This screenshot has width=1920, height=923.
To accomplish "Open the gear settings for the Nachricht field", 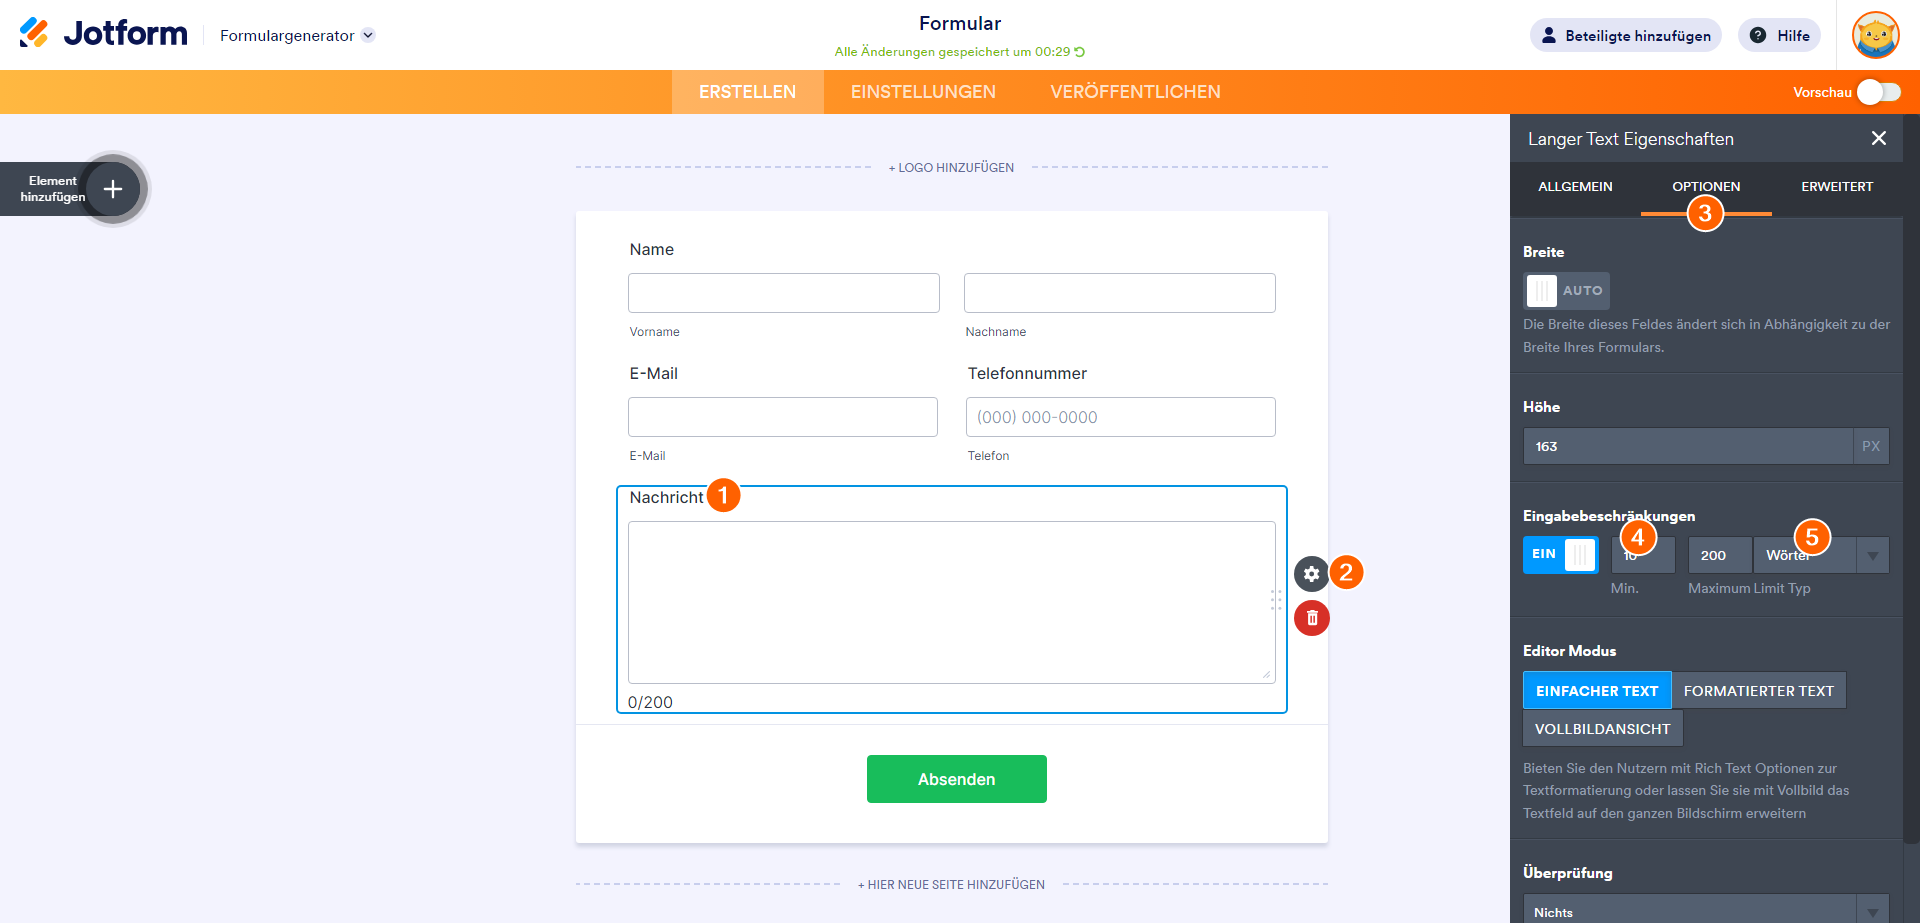I will pyautogui.click(x=1311, y=574).
